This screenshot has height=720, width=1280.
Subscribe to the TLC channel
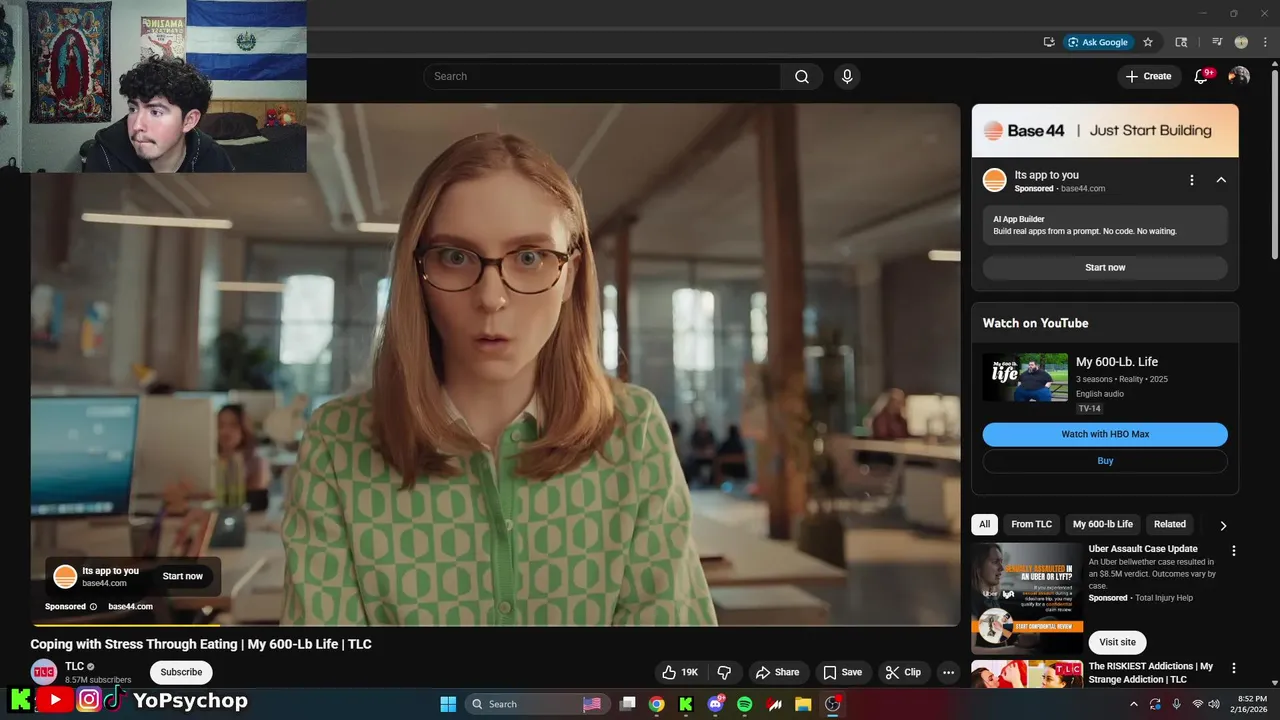click(181, 672)
